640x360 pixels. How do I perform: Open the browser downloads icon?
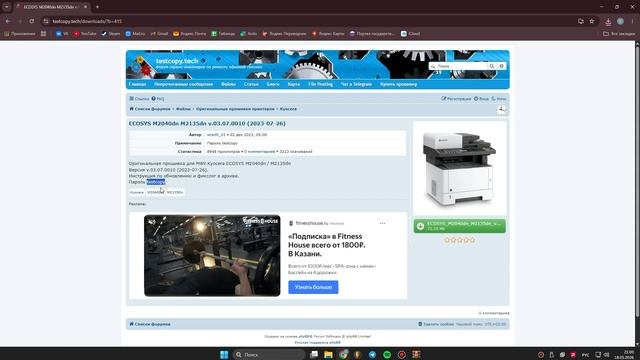tap(608, 22)
